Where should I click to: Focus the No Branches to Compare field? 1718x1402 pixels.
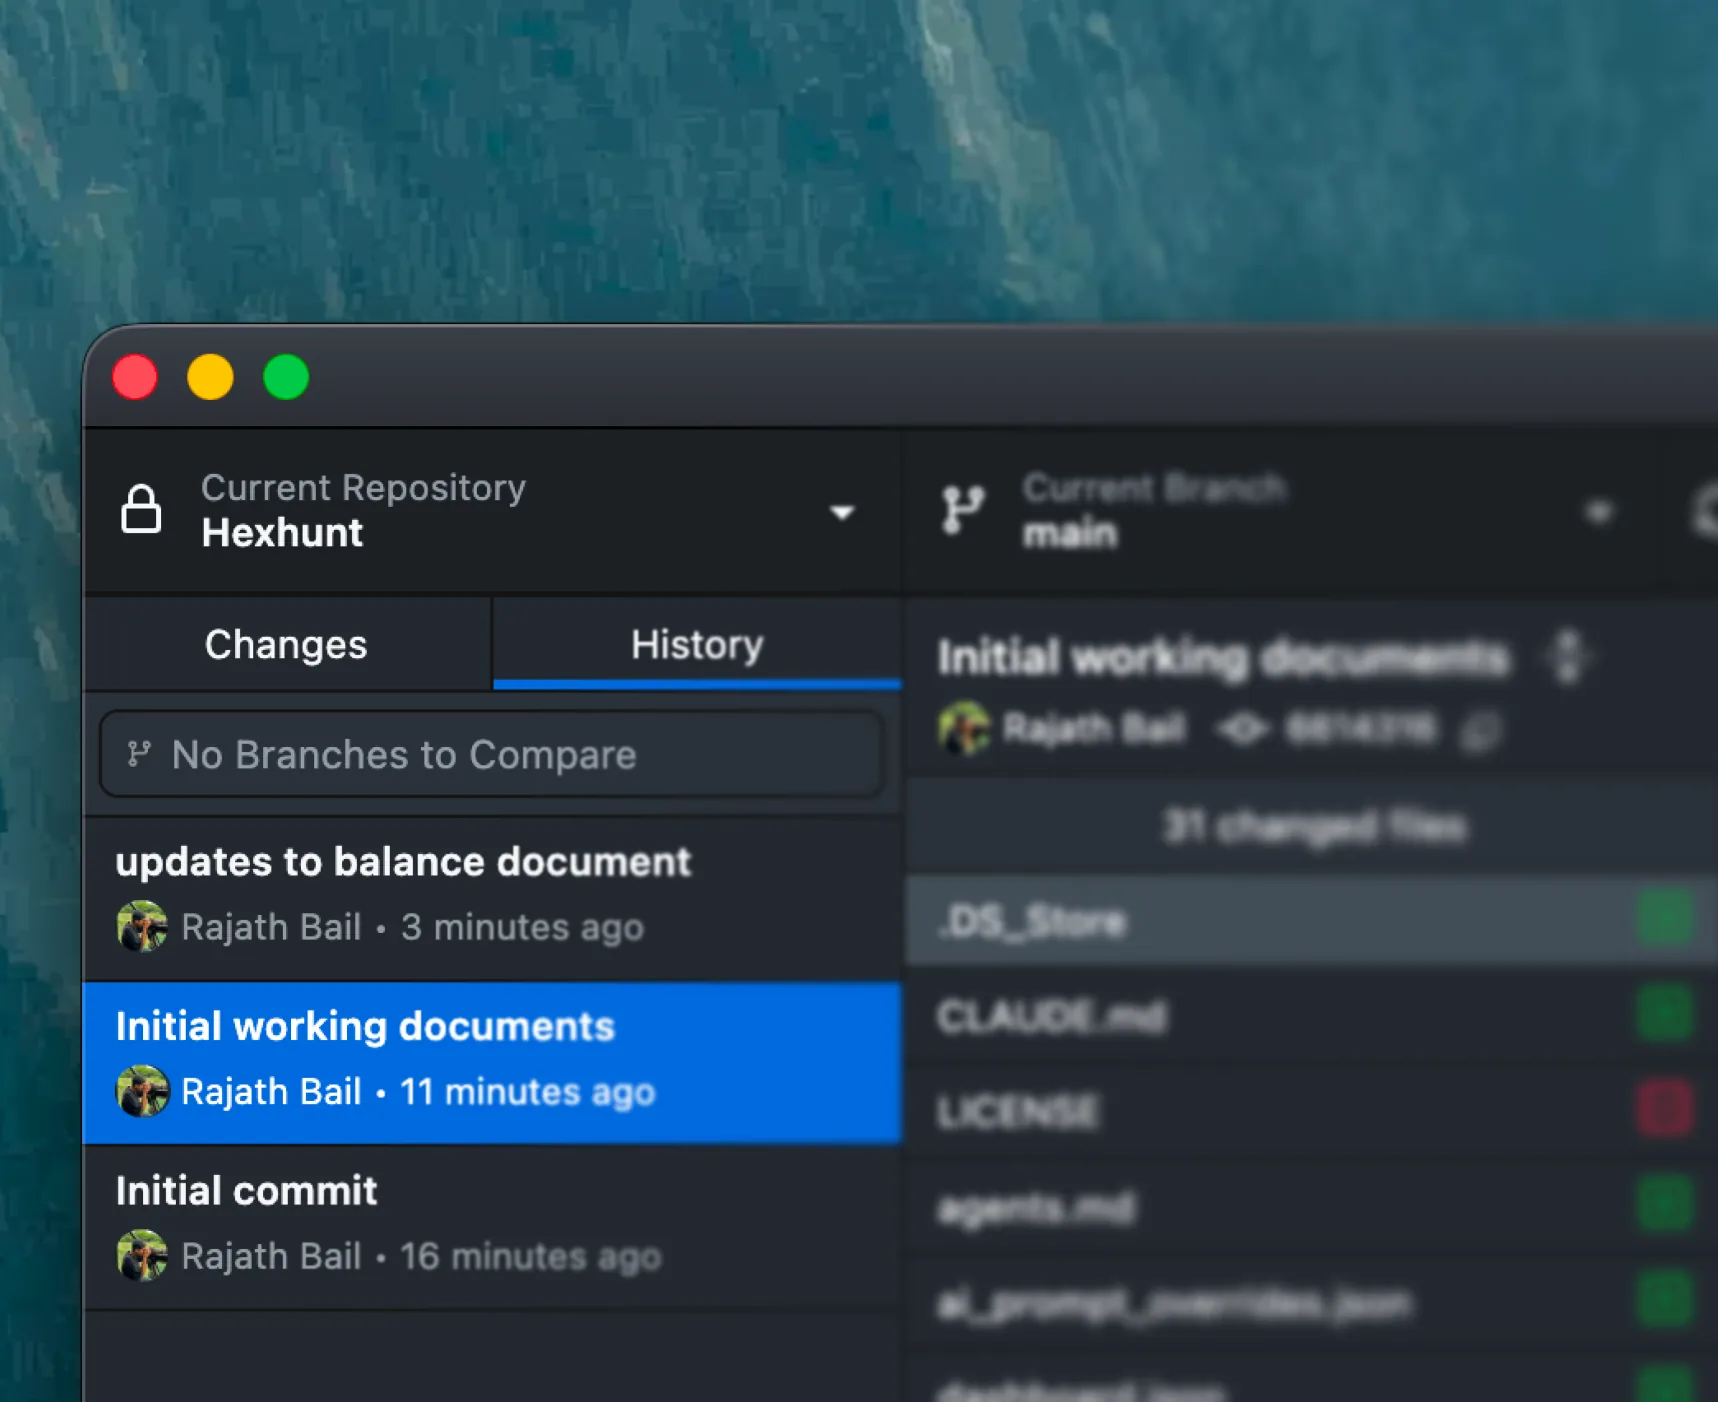point(491,754)
